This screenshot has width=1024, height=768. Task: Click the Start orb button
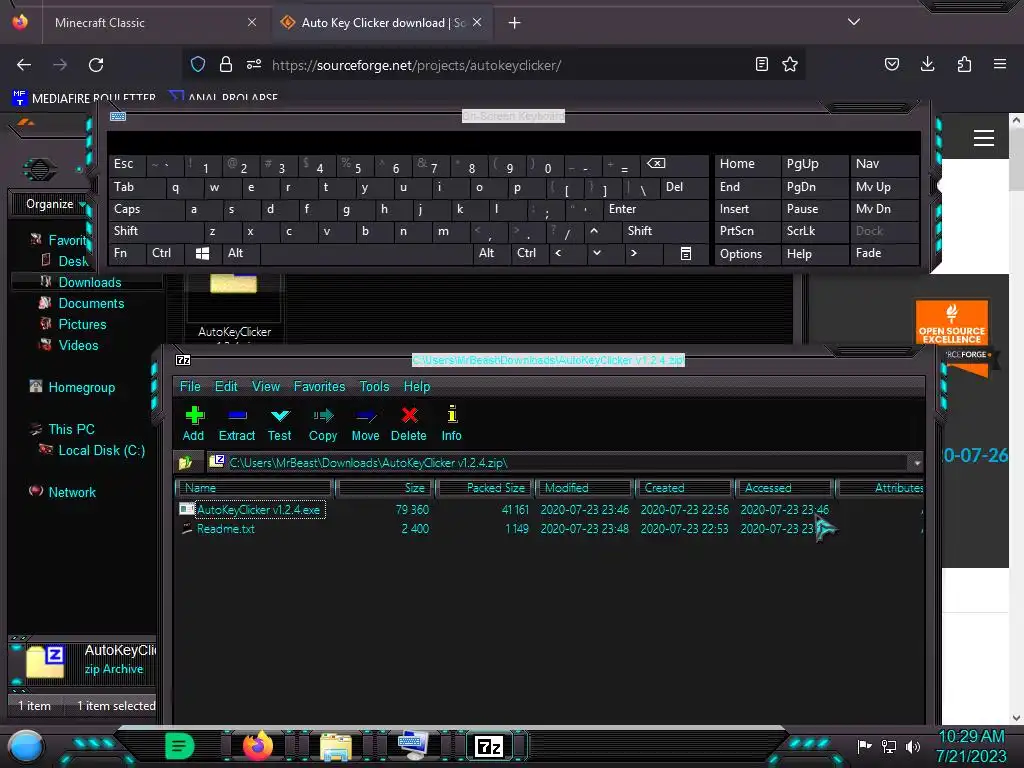26,746
